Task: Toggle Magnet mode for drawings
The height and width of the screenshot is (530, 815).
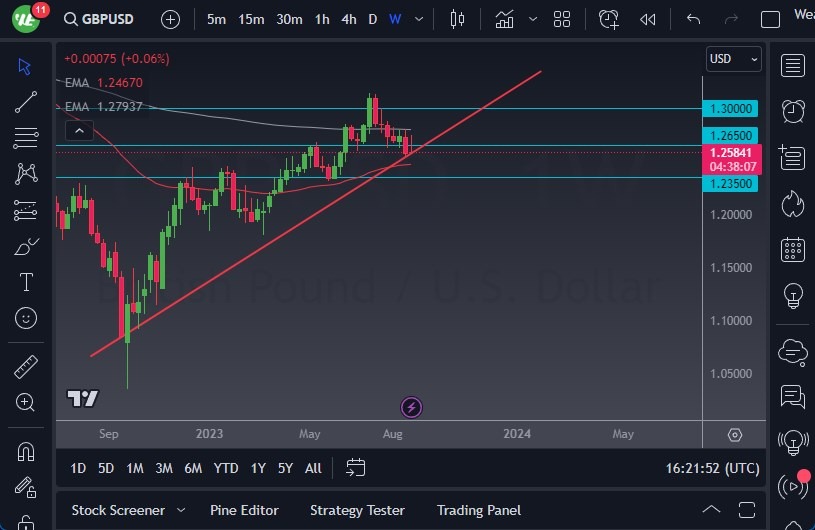Action: pyautogui.click(x=26, y=450)
